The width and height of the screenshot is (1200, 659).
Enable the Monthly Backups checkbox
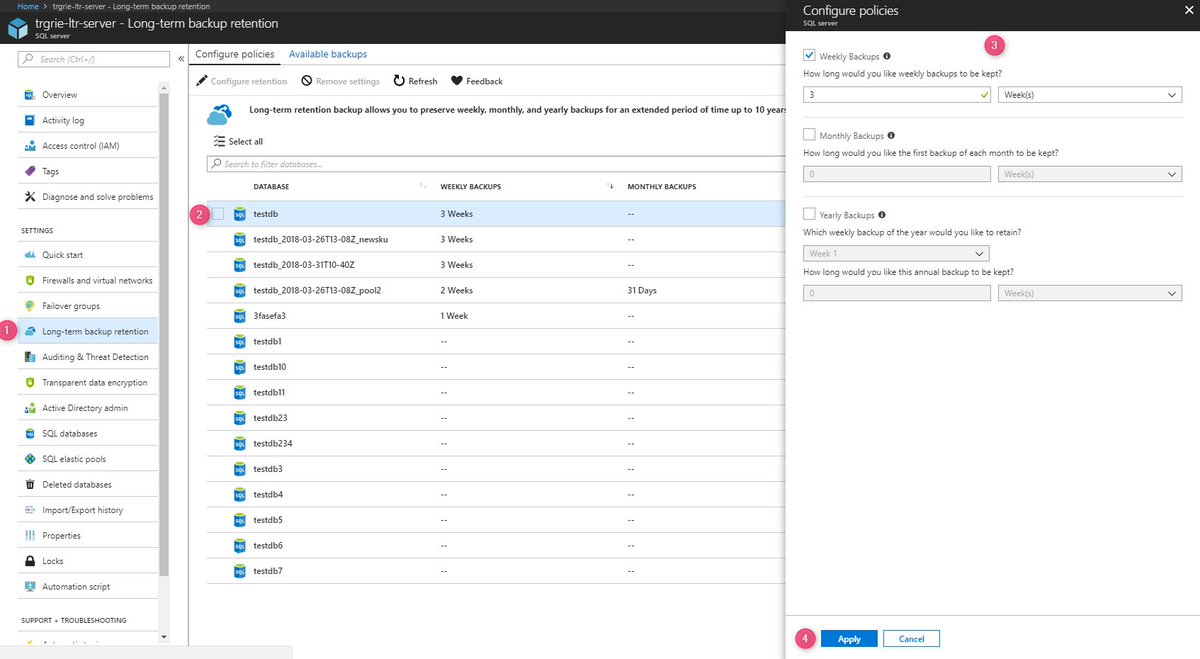(x=810, y=135)
